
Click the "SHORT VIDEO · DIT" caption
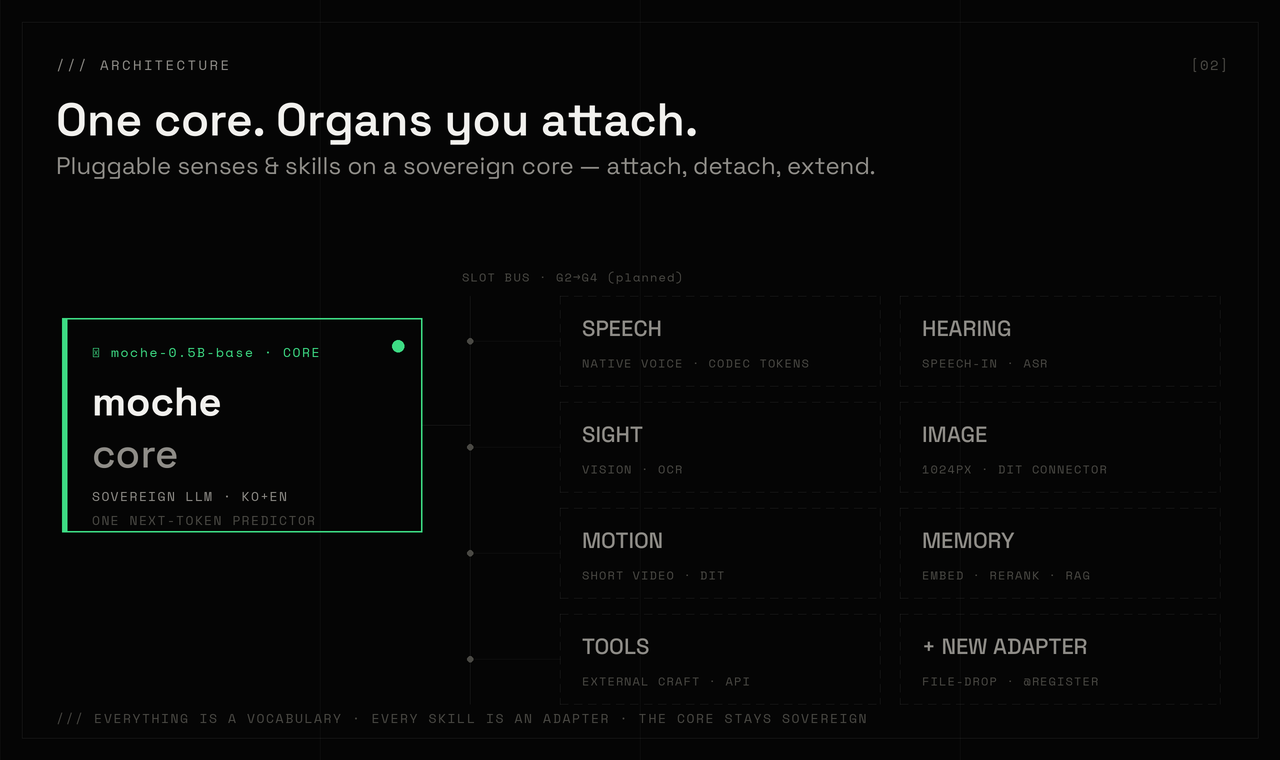click(653, 576)
